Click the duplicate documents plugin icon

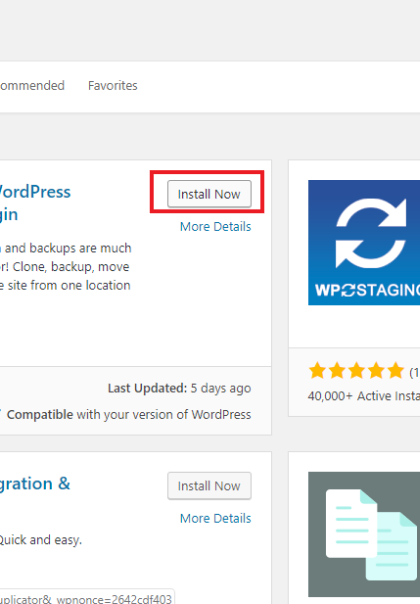point(364,534)
